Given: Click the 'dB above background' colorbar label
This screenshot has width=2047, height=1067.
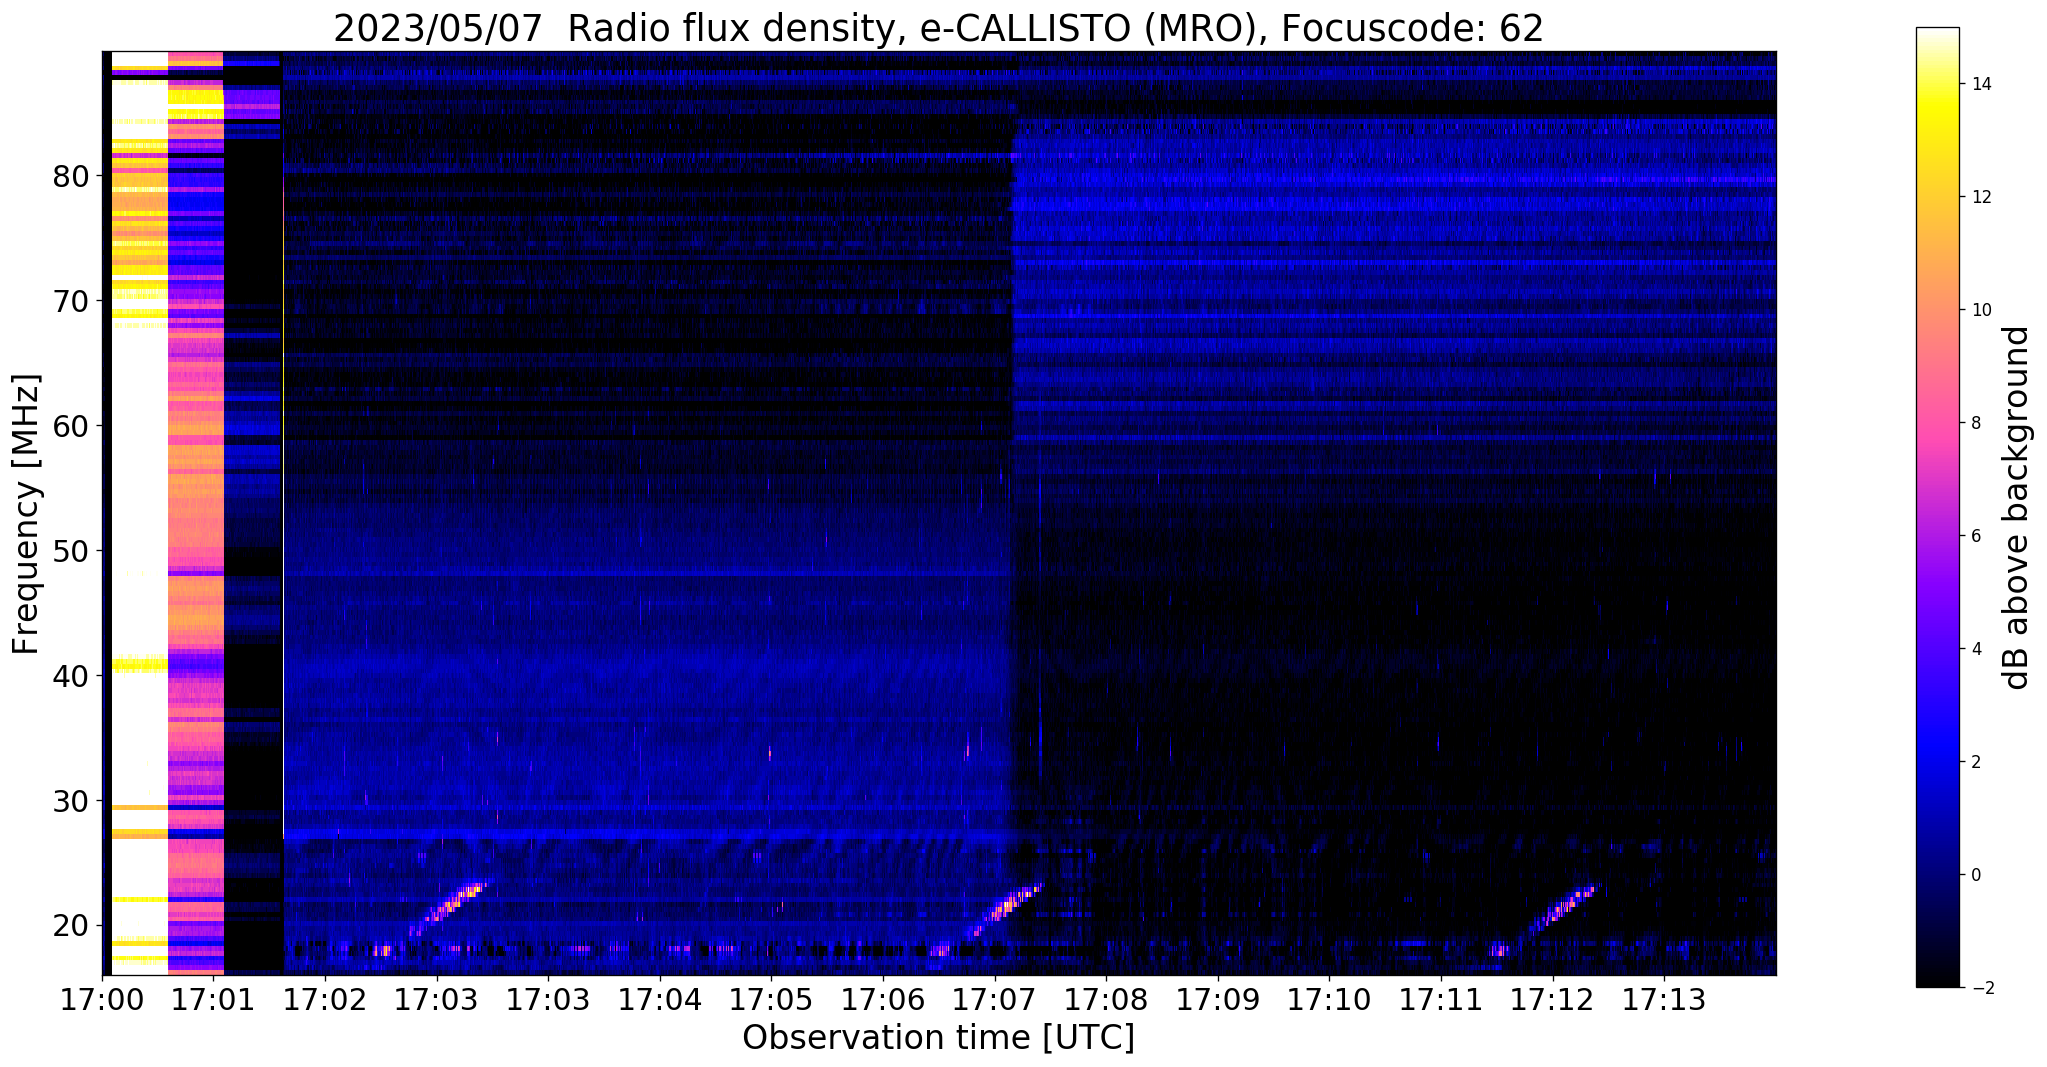Looking at the screenshot, I should [2017, 507].
